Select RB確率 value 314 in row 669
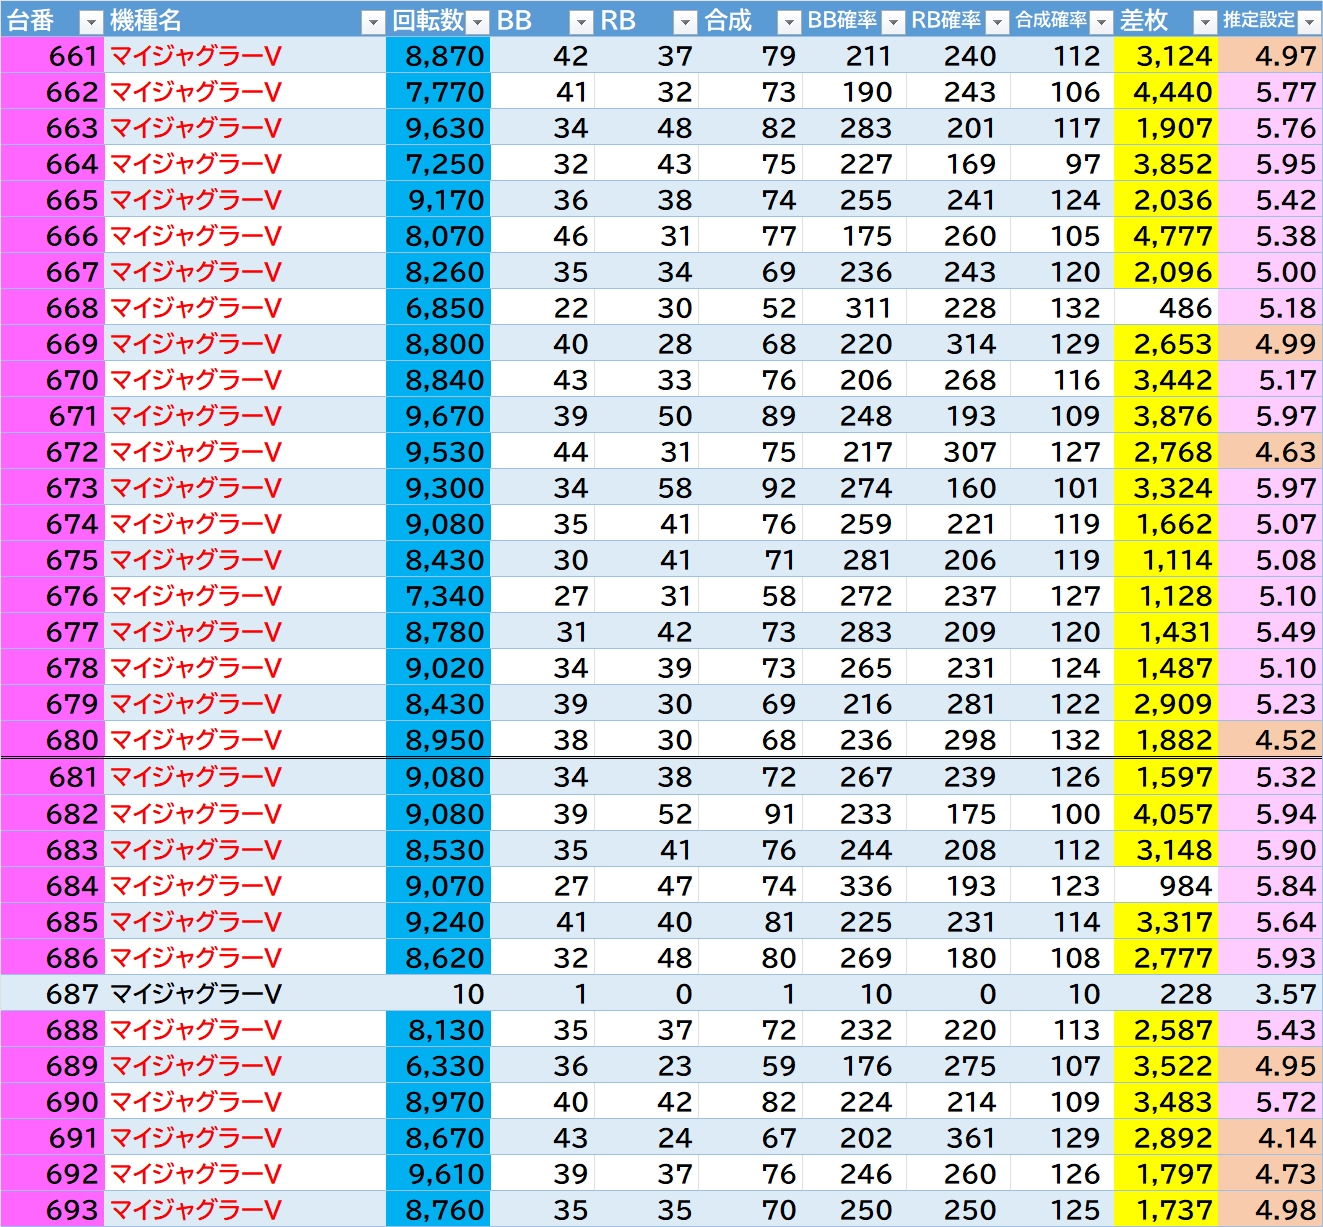Image resolution: width=1323 pixels, height=1227 pixels. point(958,344)
